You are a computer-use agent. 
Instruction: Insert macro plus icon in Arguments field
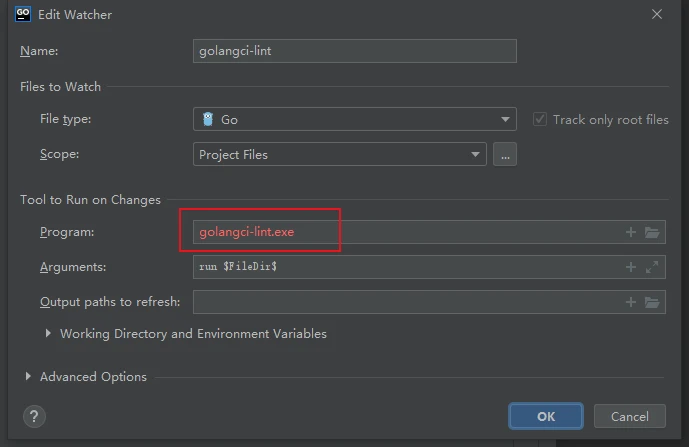(631, 267)
